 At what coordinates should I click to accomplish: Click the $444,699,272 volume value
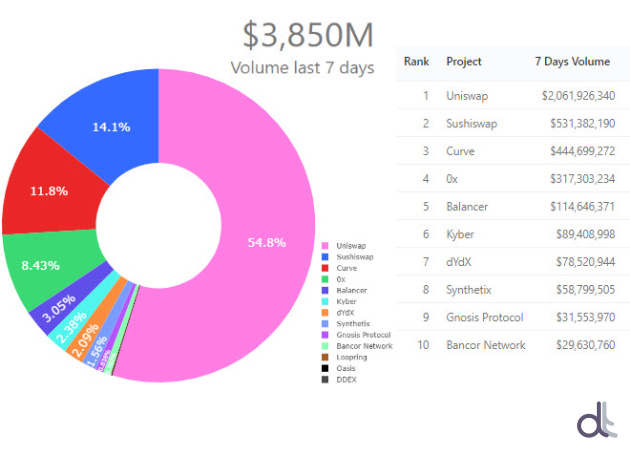583,151
